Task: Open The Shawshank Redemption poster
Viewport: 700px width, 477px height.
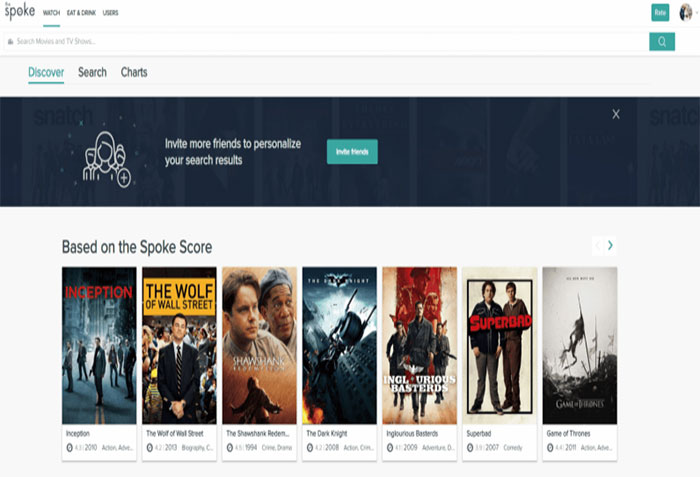Action: point(259,345)
